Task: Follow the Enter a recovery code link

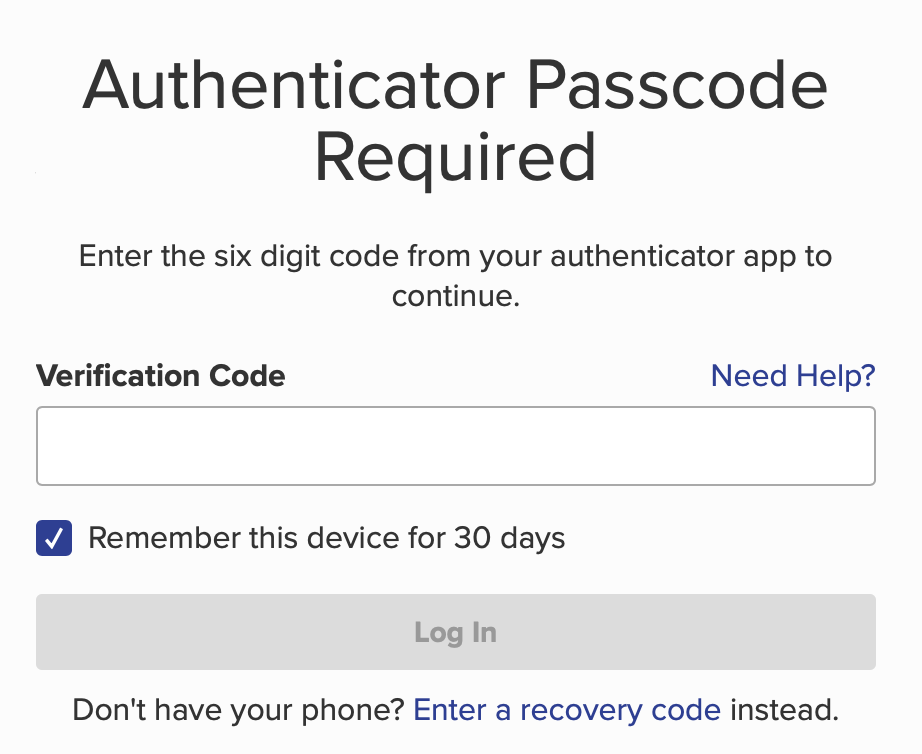Action: [x=566, y=710]
